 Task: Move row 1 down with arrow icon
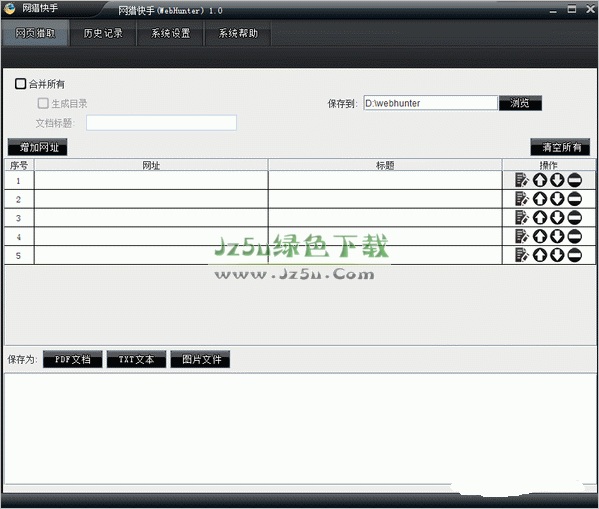click(557, 180)
